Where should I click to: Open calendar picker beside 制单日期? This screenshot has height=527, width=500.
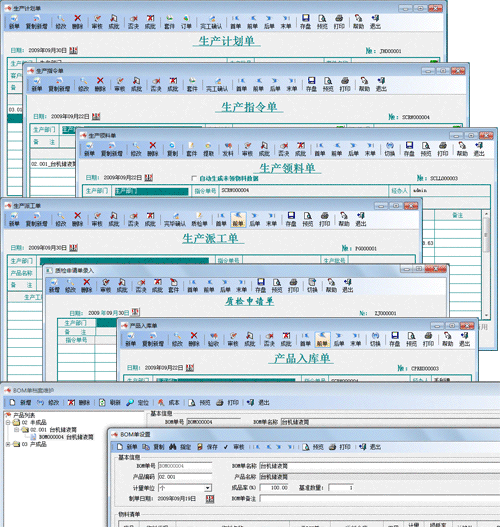click(210, 499)
